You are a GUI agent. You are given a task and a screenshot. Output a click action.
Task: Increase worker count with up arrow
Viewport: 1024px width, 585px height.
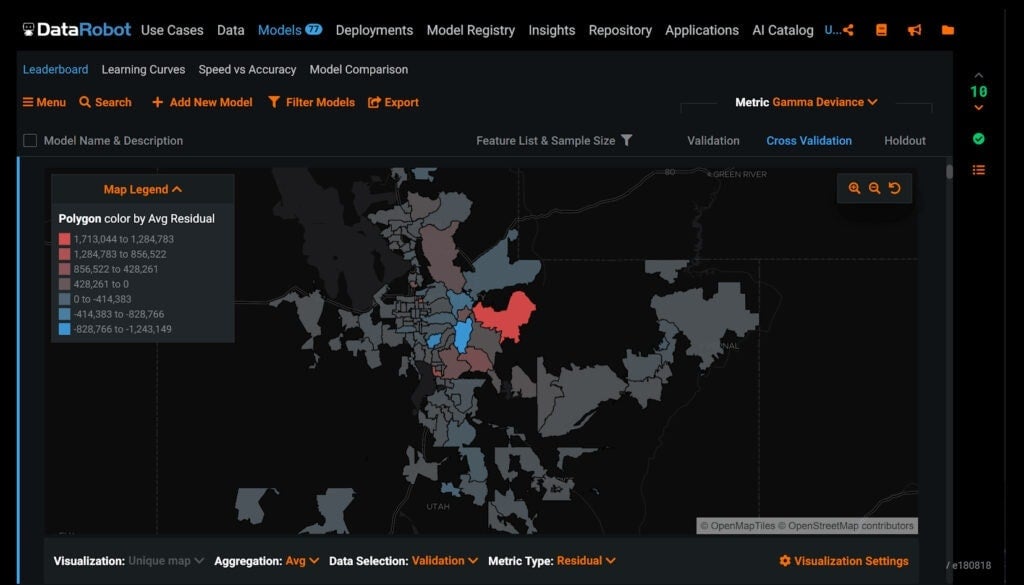click(x=978, y=75)
